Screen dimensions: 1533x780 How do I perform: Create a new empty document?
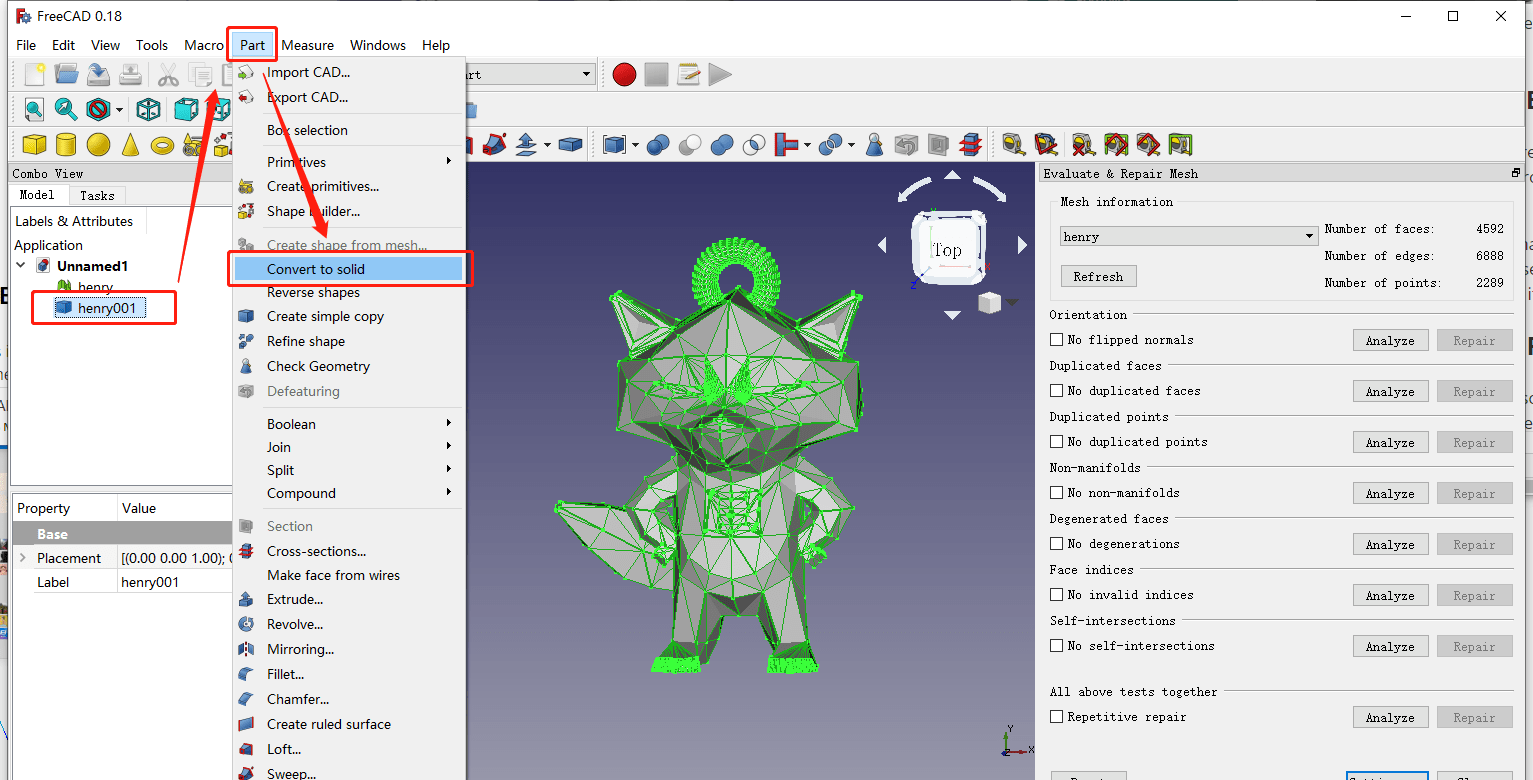33,74
